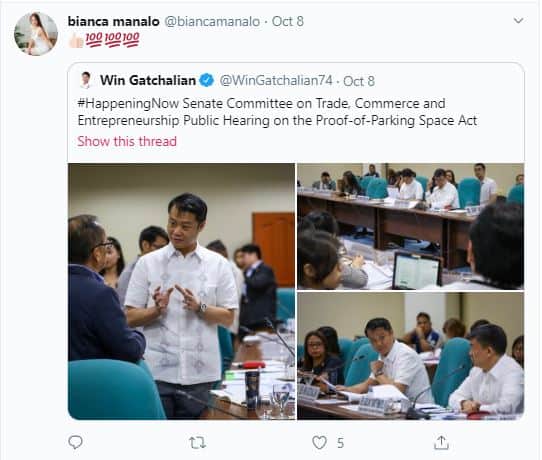The height and width of the screenshot is (460, 542).
Task: Open bianca manalo's profile avatar
Action: pyautogui.click(x=36, y=34)
